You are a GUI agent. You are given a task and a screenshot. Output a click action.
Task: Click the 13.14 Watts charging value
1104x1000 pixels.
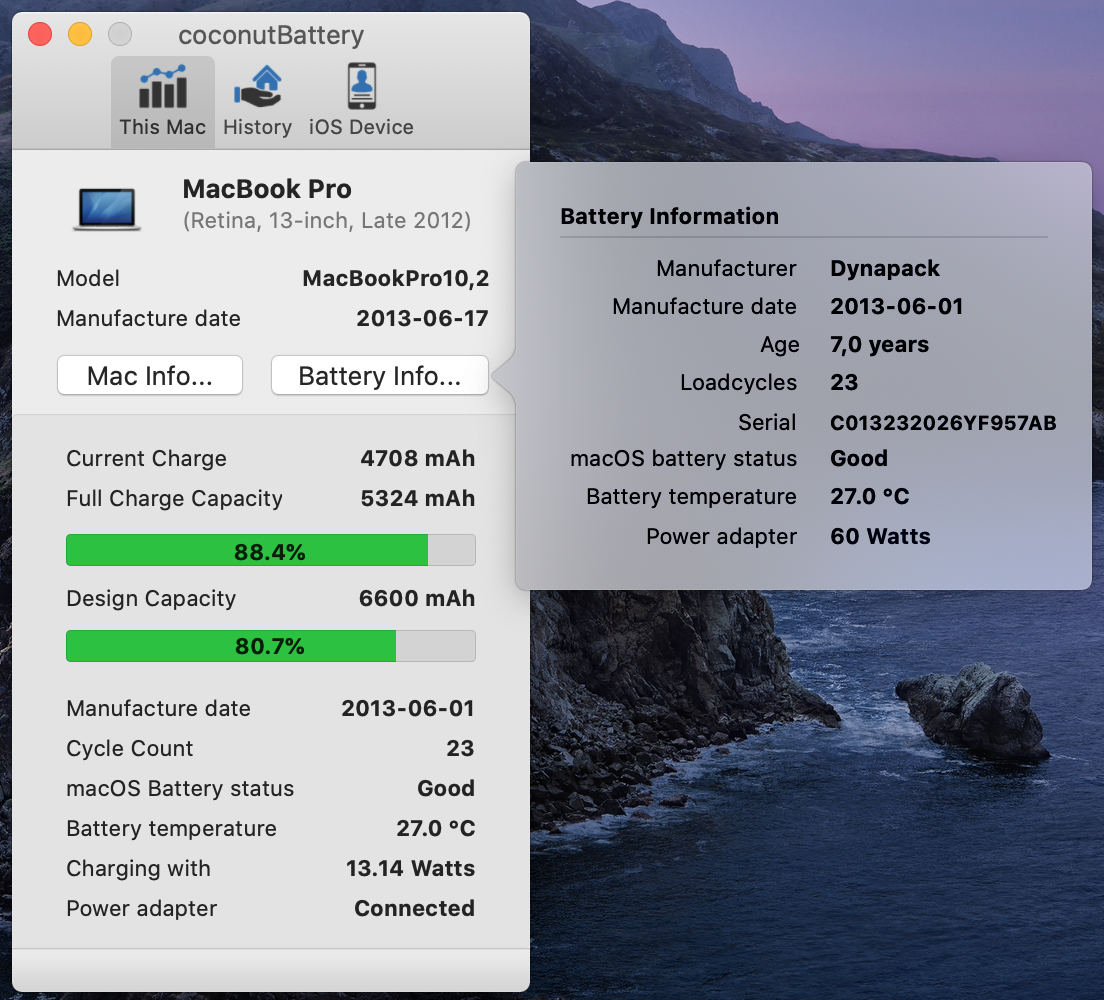pyautogui.click(x=410, y=868)
